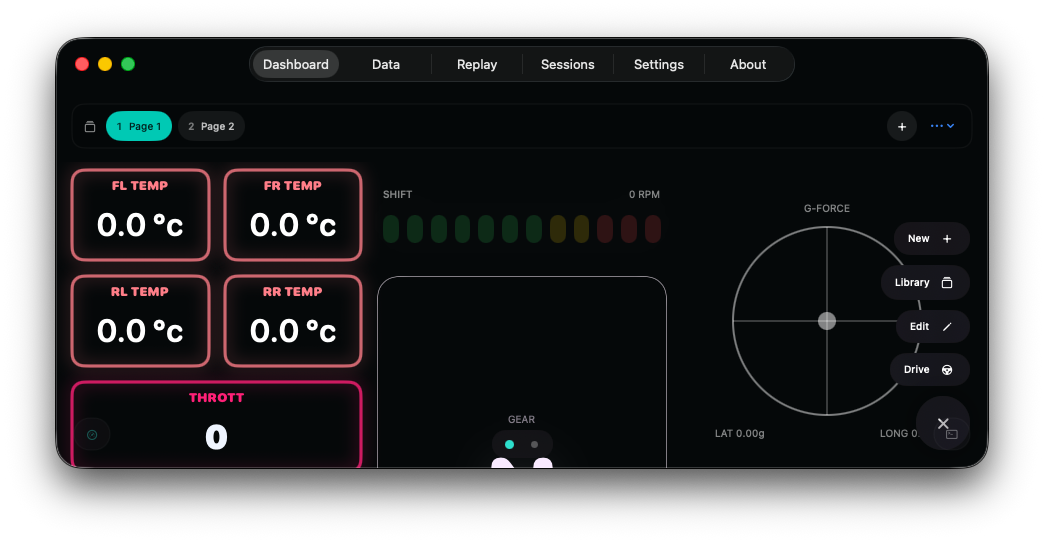Click the gauge icon near THROTT widget
The image size is (1044, 542).
pos(92,435)
